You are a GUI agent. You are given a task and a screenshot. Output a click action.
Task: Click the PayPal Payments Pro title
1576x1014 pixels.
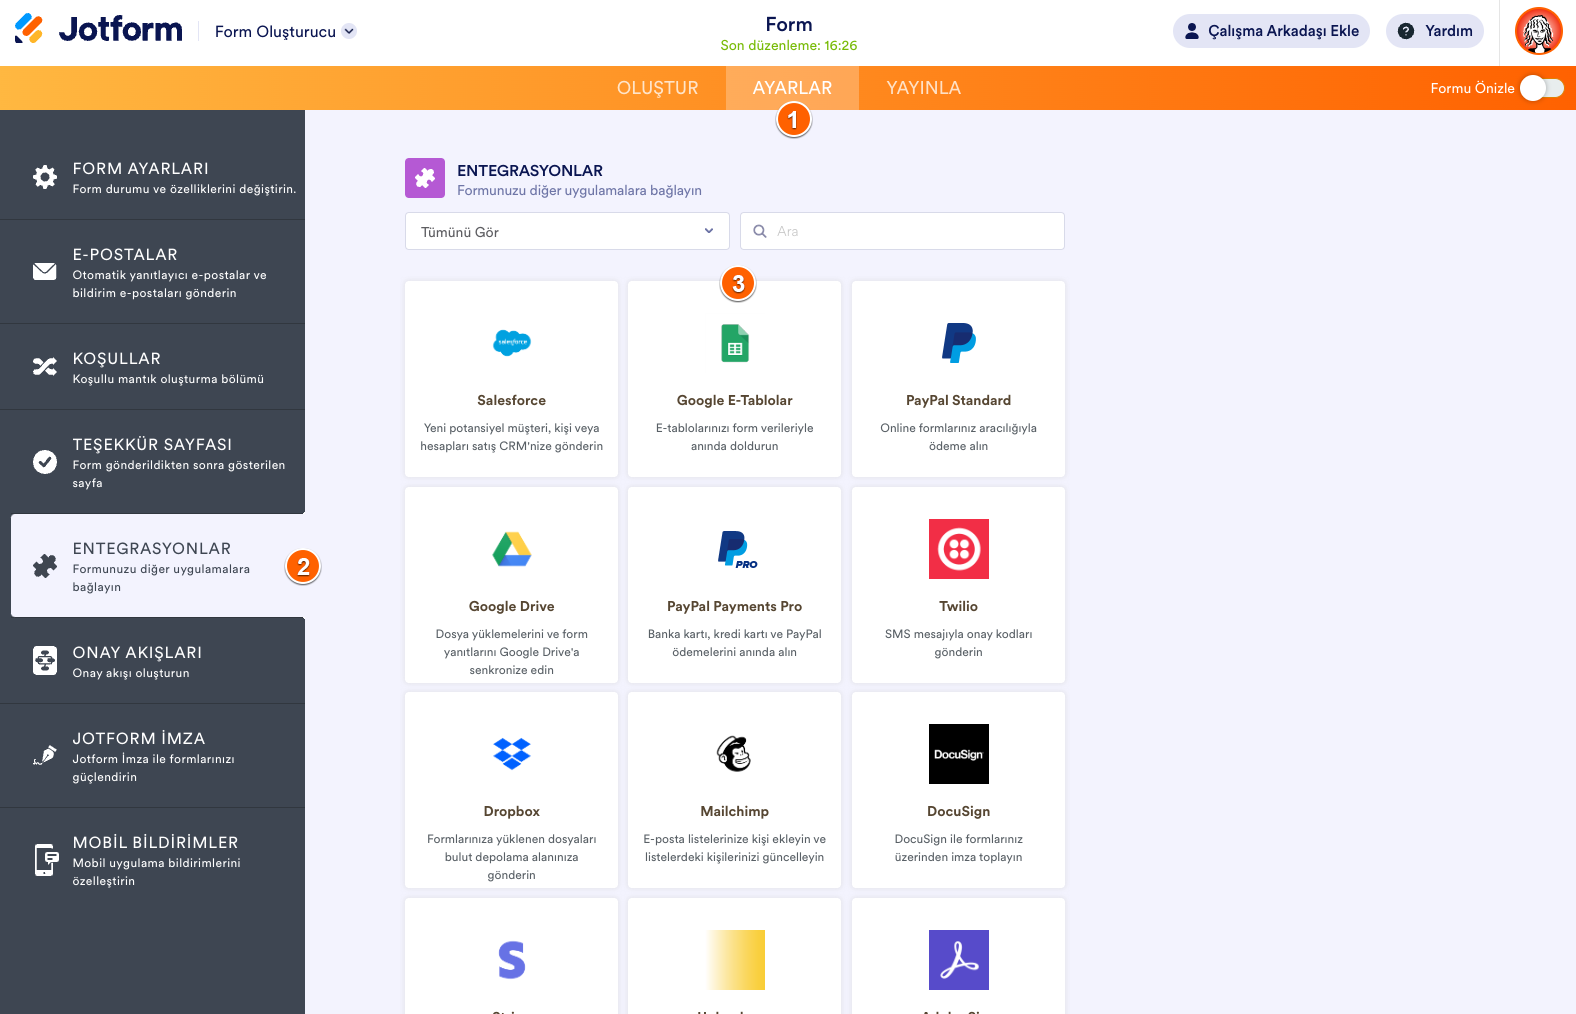click(735, 606)
